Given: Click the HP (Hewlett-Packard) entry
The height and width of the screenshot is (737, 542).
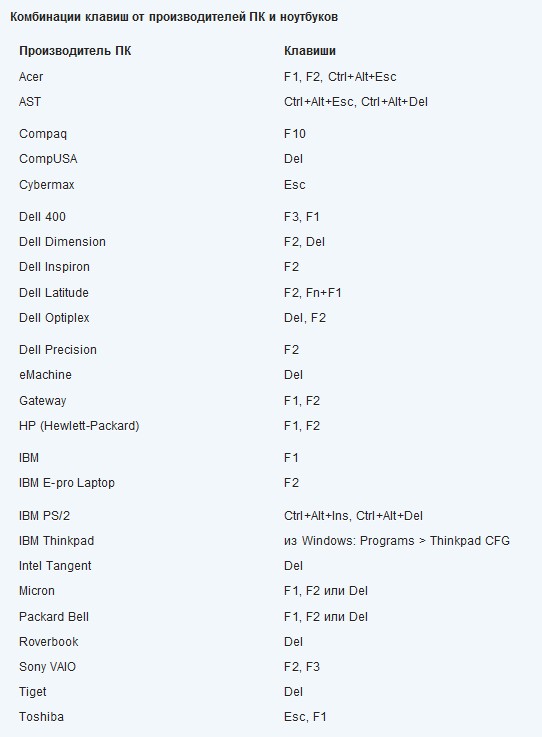Looking at the screenshot, I should 79,426.
